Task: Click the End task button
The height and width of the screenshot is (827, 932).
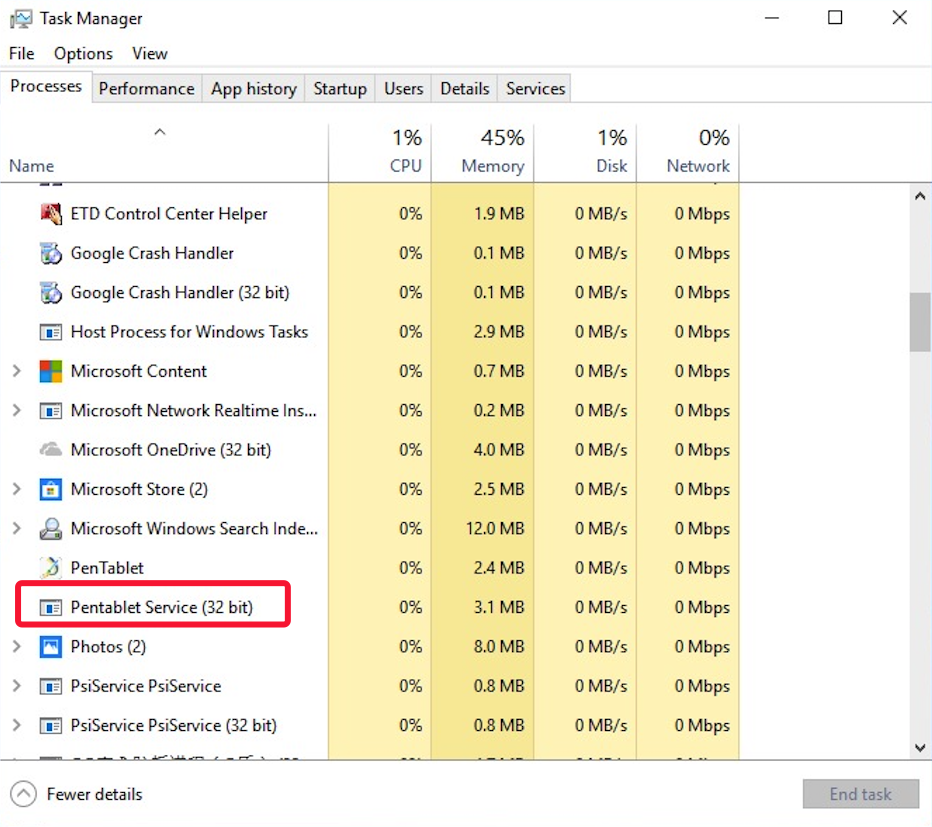Action: click(x=860, y=795)
